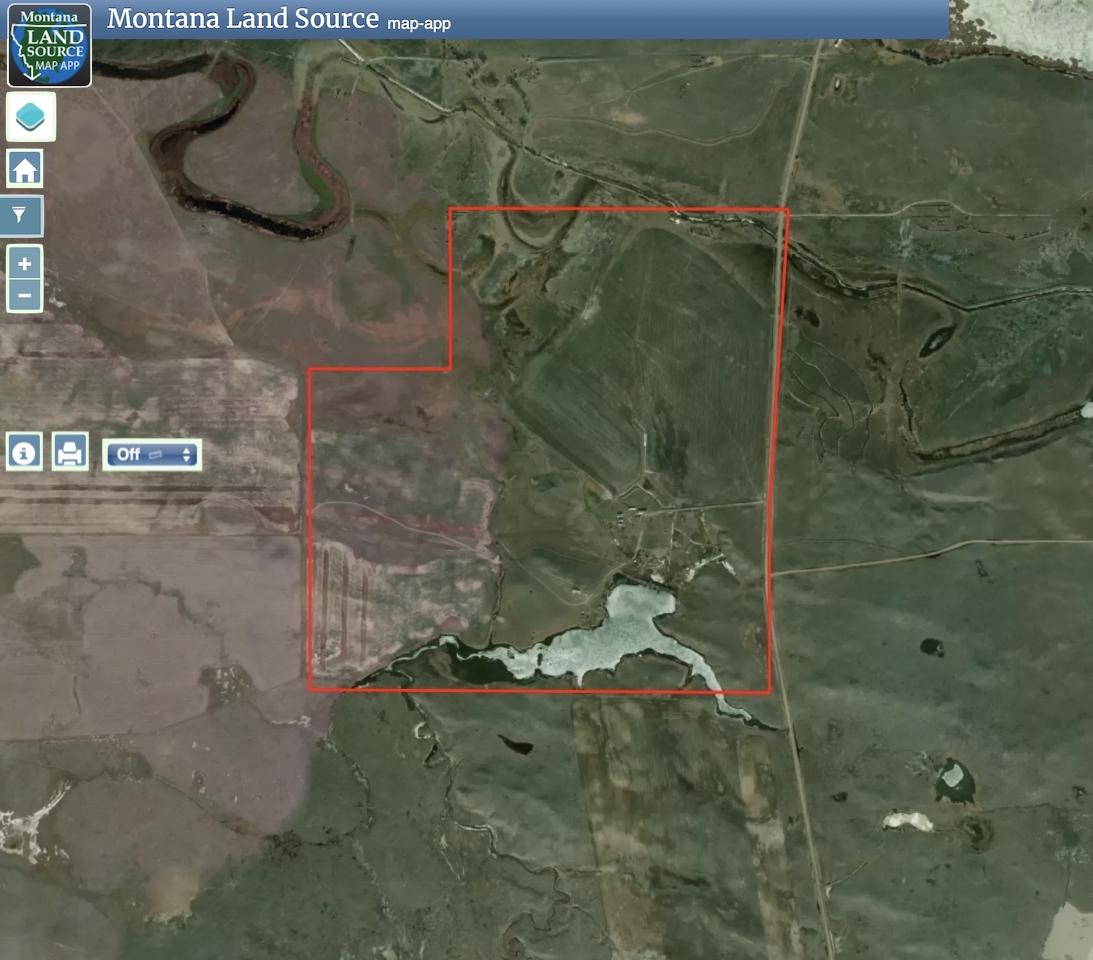Image resolution: width=1093 pixels, height=960 pixels.
Task: Click the map-app subtitle text
Action: (418, 22)
